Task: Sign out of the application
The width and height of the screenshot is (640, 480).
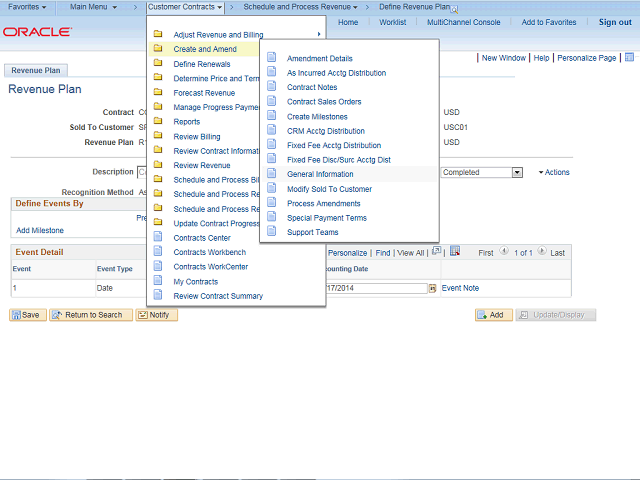Action: pyautogui.click(x=615, y=22)
